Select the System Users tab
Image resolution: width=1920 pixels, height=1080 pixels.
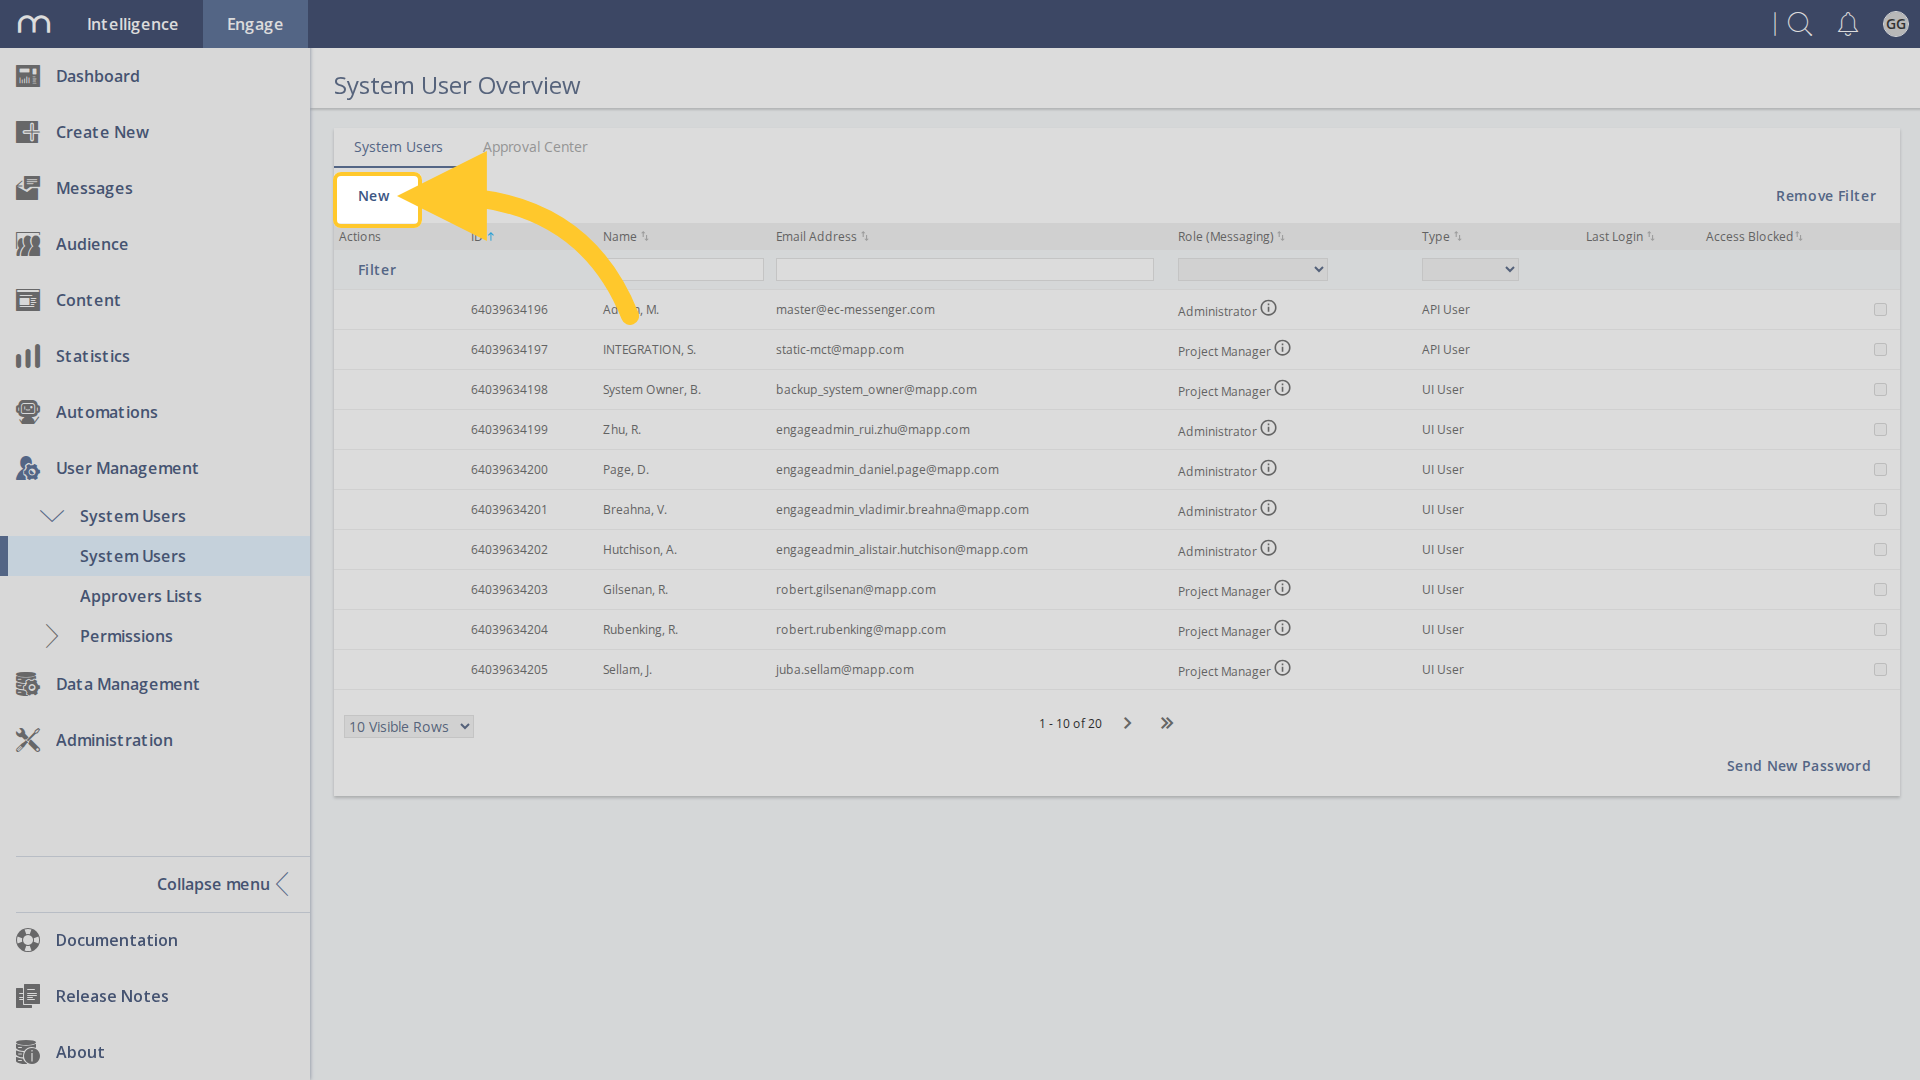click(398, 147)
